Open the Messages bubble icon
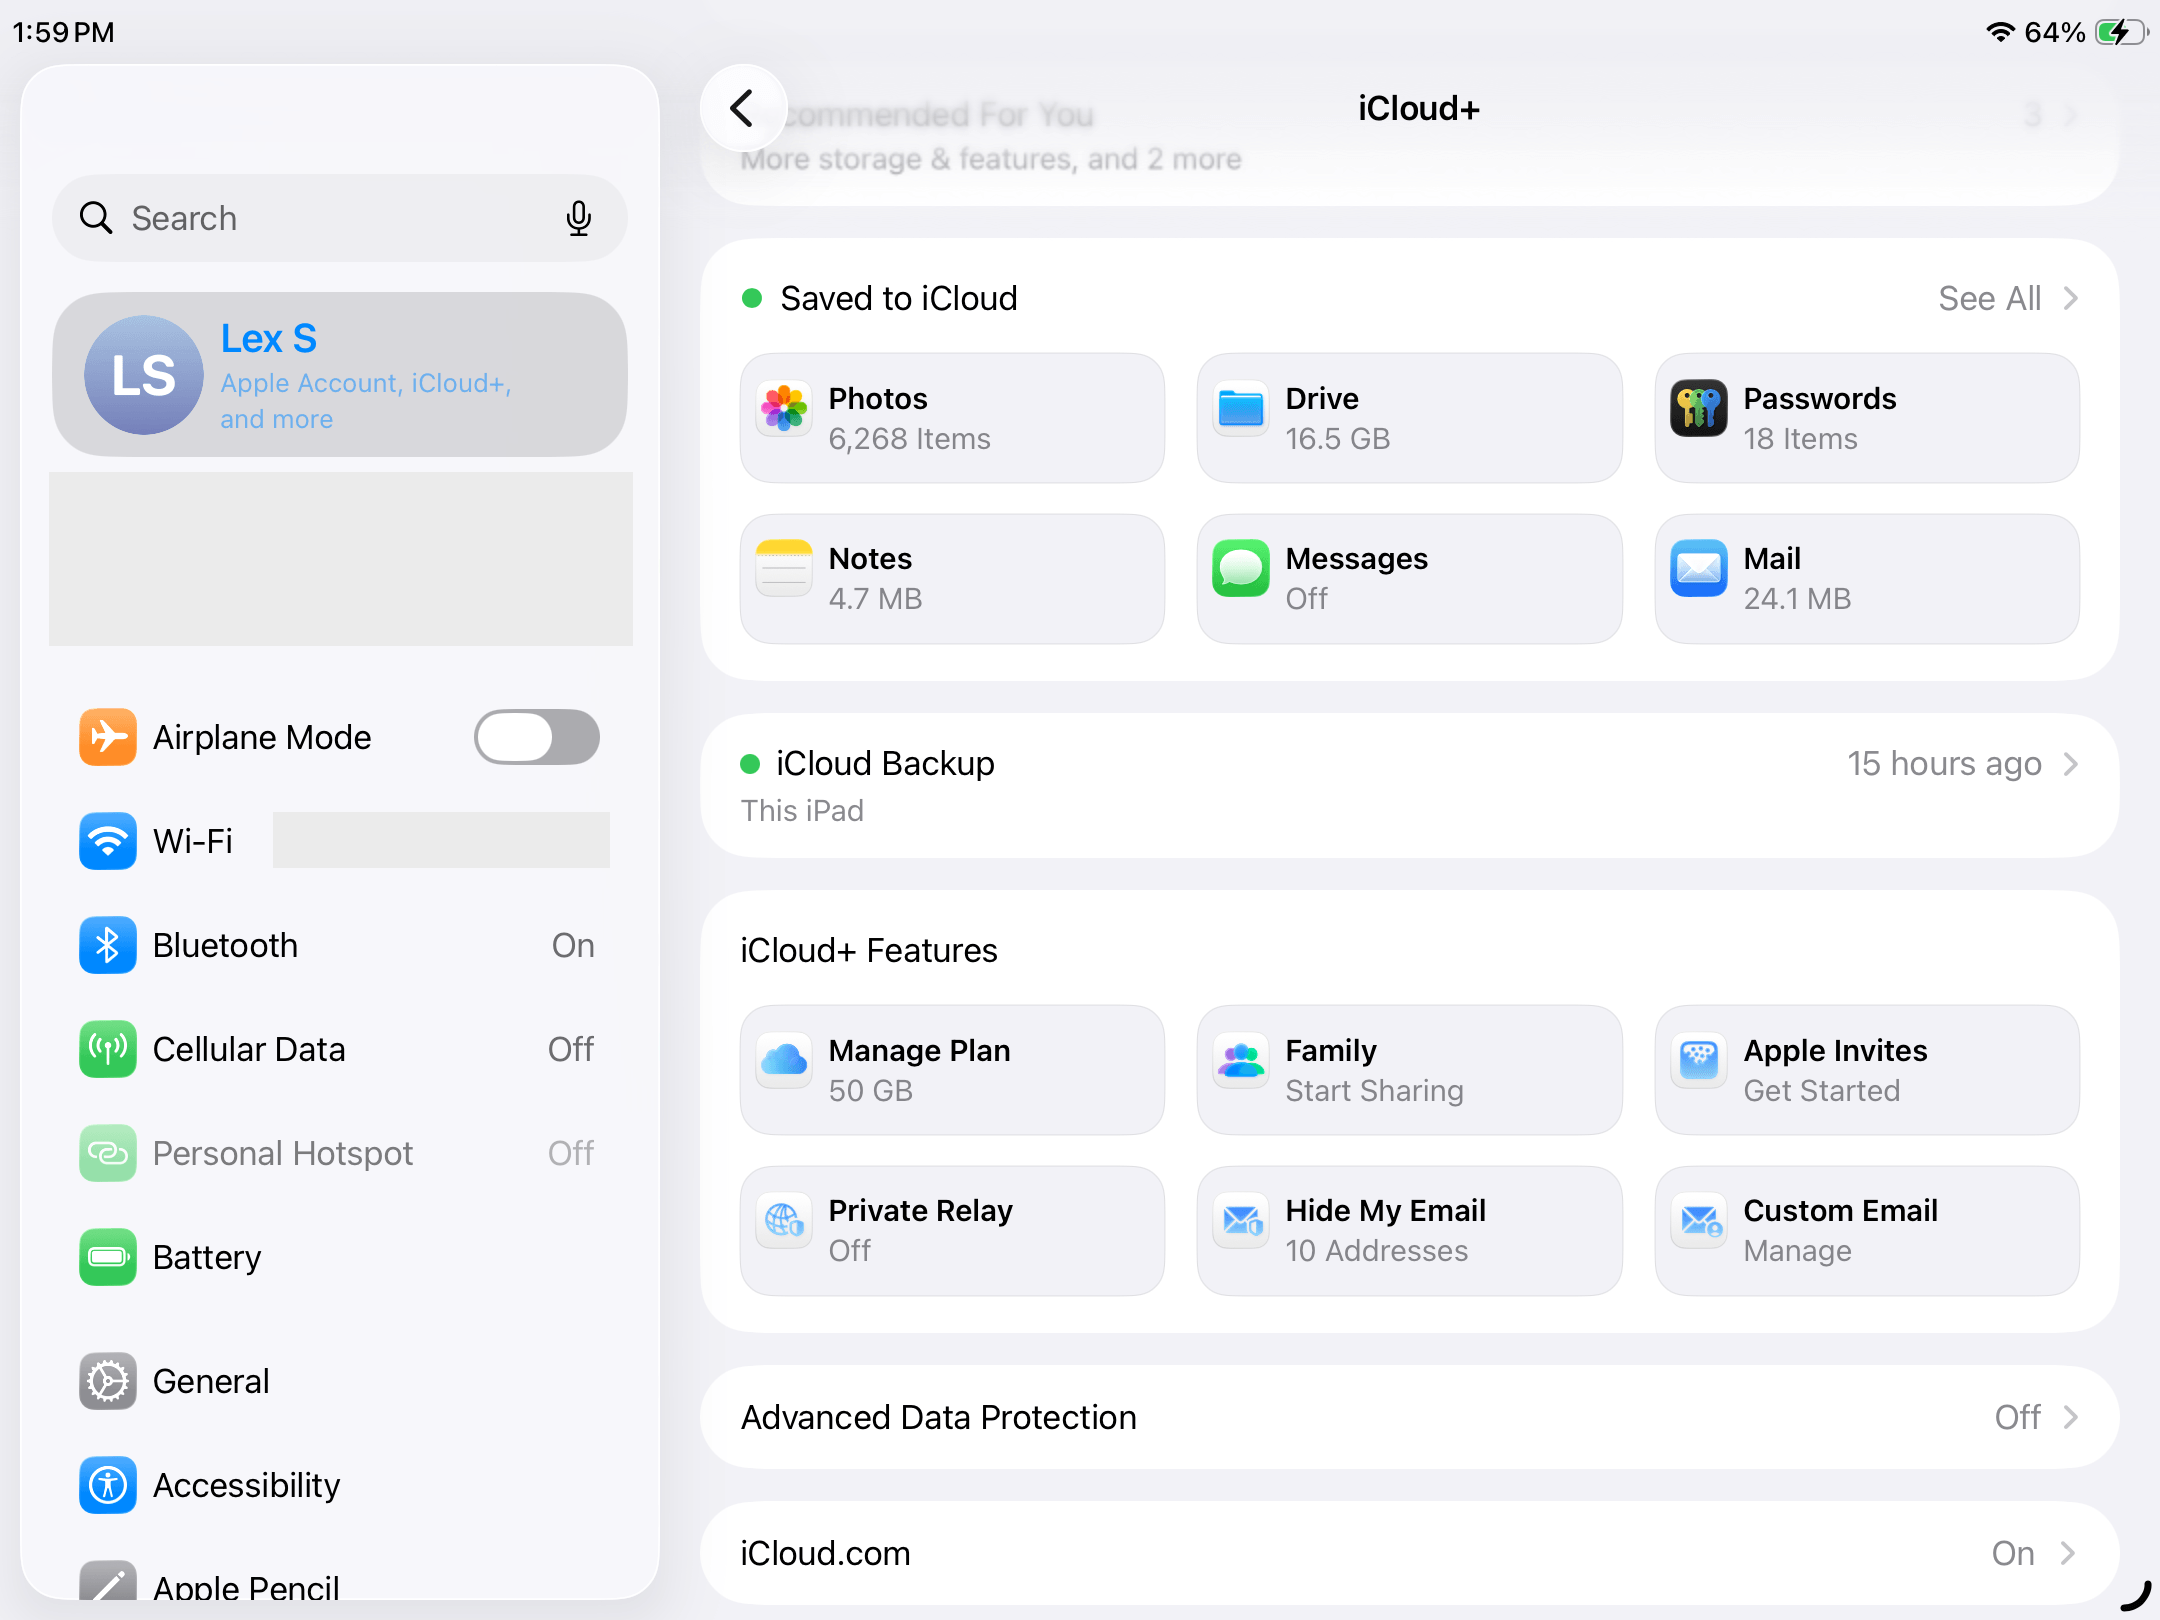The width and height of the screenshot is (2160, 1620). coord(1241,568)
